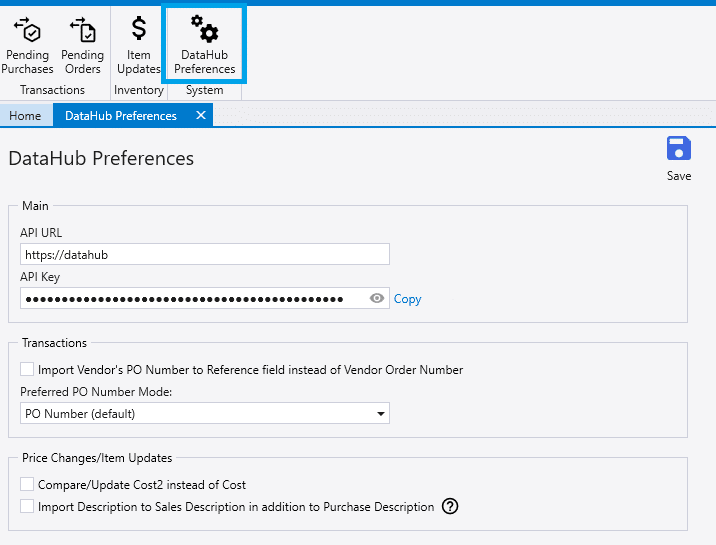This screenshot has width=716, height=545.
Task: Select the 'Price Changes/Item Updates' section heading
Action: 97,458
